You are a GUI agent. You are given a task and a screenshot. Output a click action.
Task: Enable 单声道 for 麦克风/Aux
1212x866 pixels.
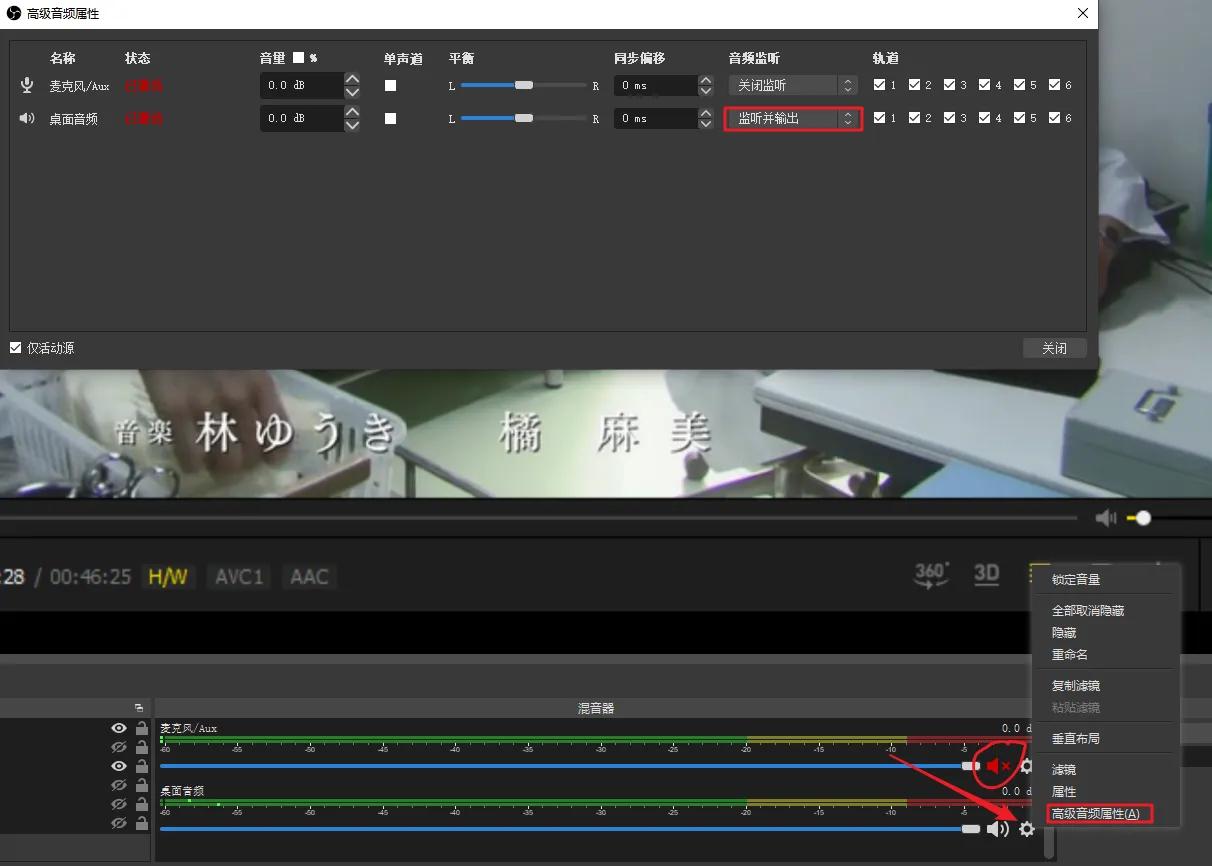click(x=391, y=85)
